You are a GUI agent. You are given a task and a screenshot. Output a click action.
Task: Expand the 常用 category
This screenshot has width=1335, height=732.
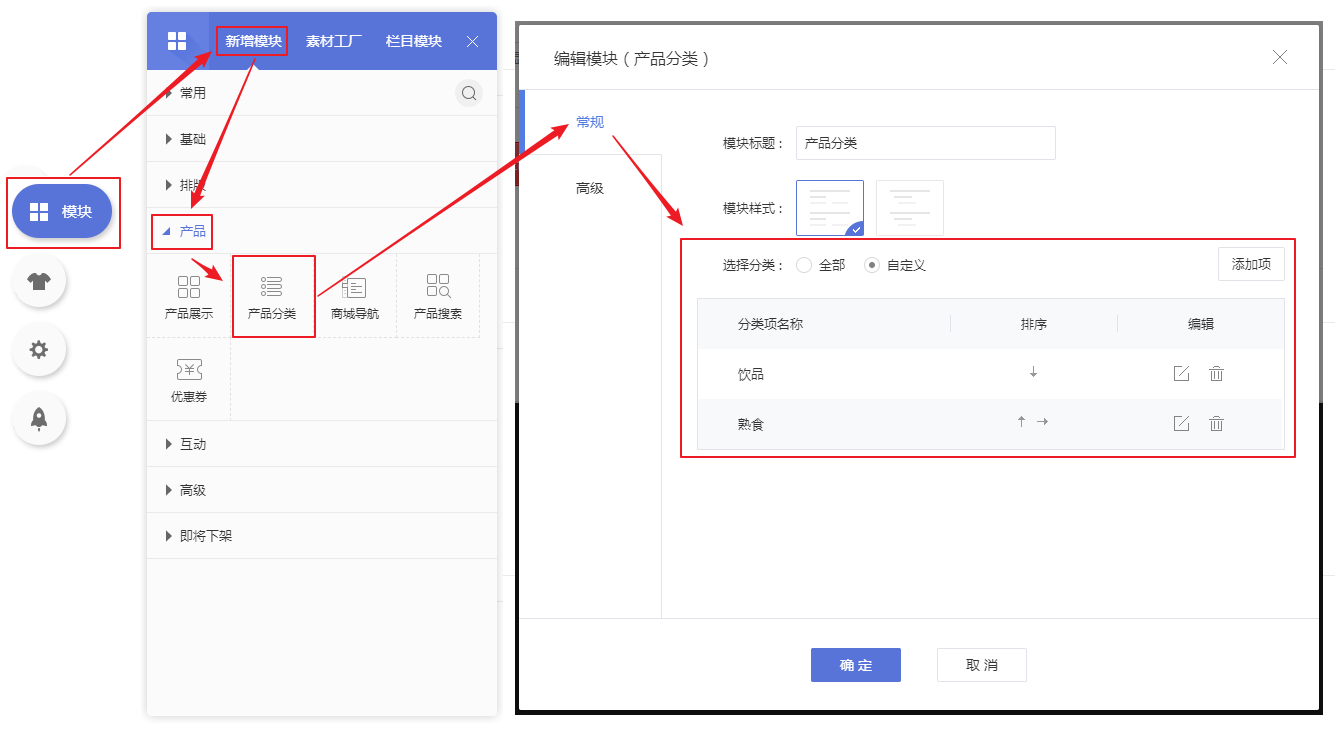click(322, 93)
